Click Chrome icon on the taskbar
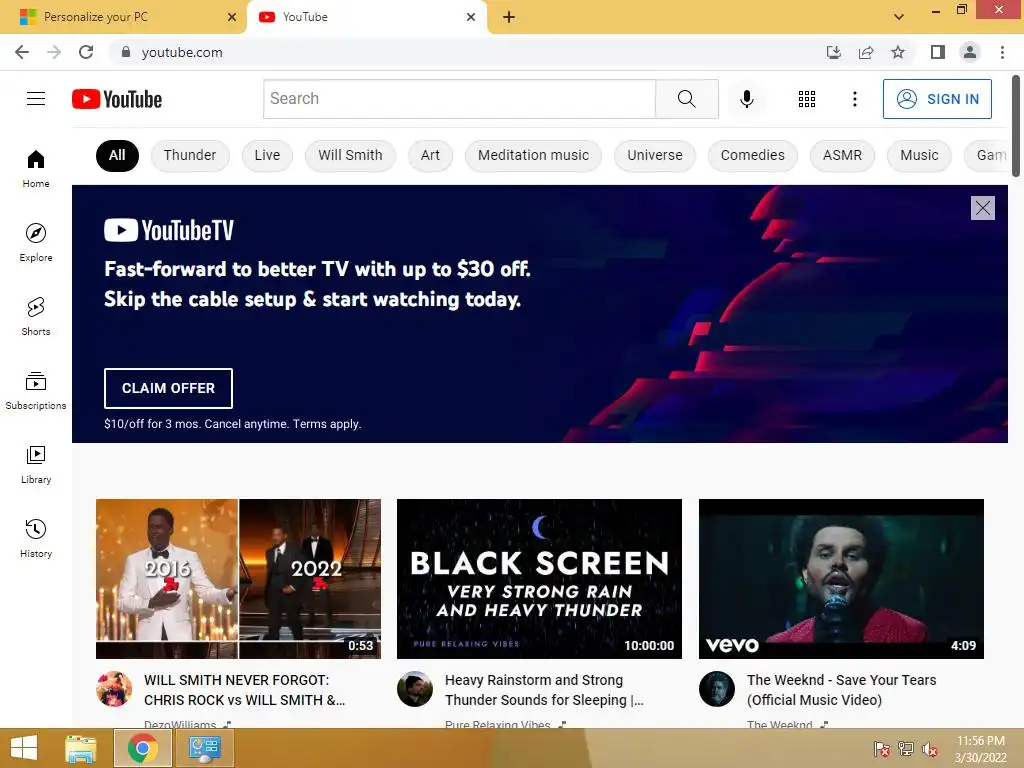This screenshot has width=1024, height=768. [142, 748]
